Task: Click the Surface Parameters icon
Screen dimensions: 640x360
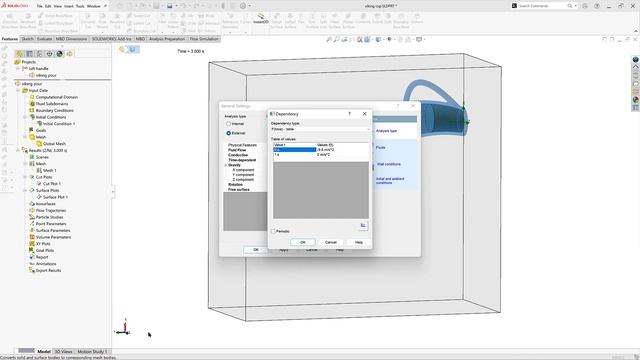Action: click(32, 230)
